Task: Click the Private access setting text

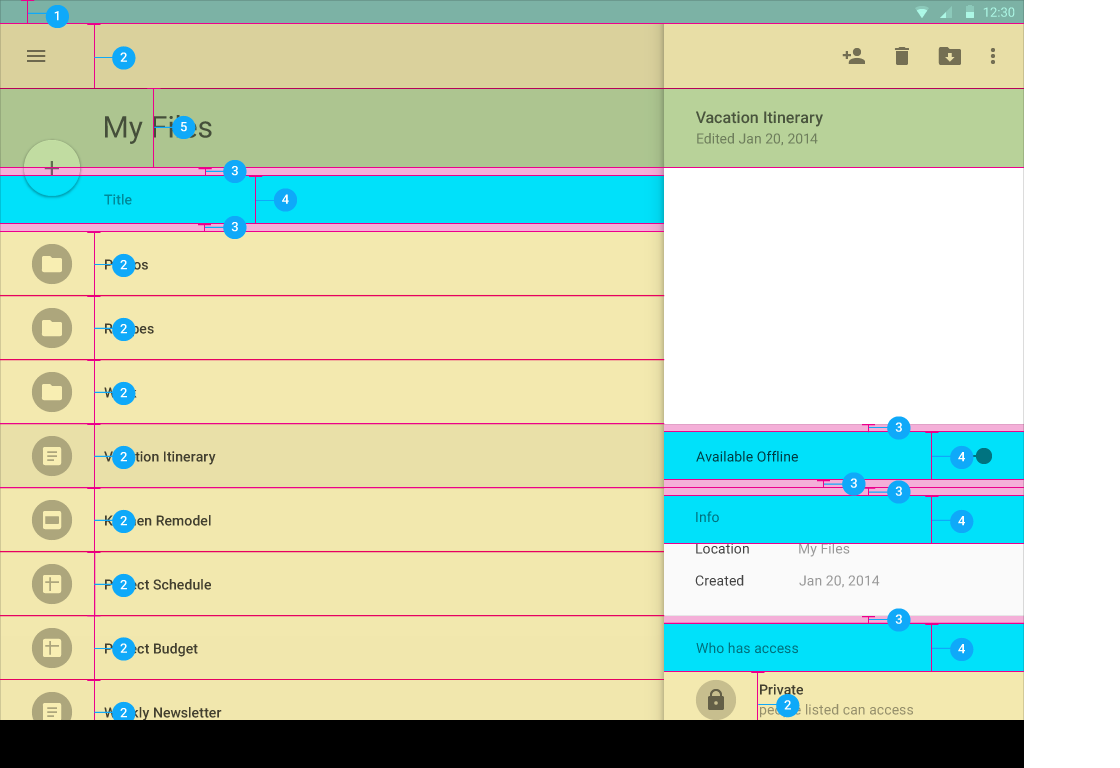Action: click(x=782, y=690)
